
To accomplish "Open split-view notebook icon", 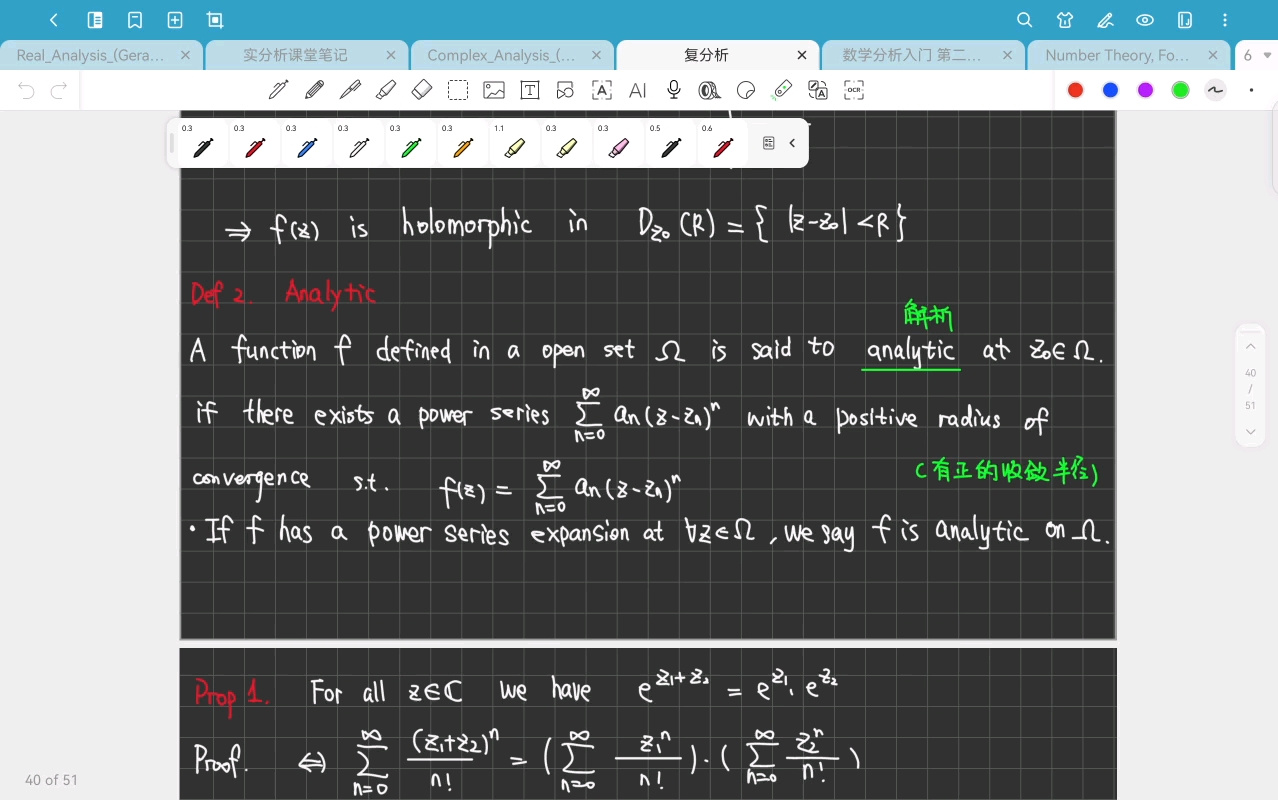I will click(x=1185, y=20).
